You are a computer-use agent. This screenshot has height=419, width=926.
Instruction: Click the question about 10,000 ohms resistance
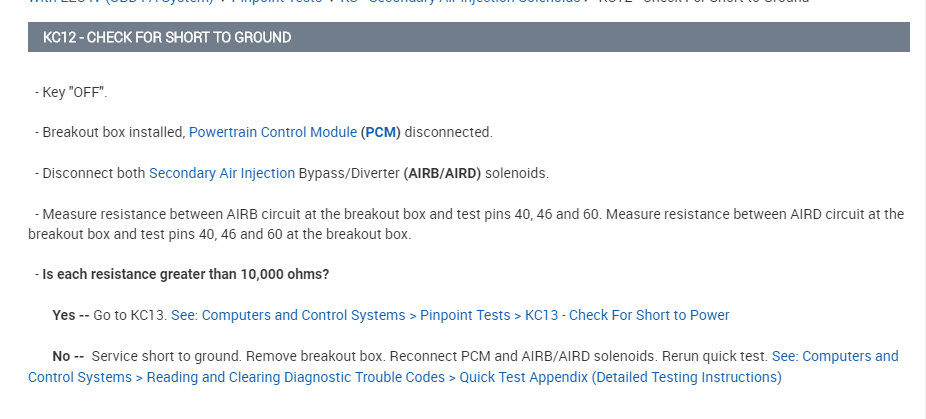[185, 274]
